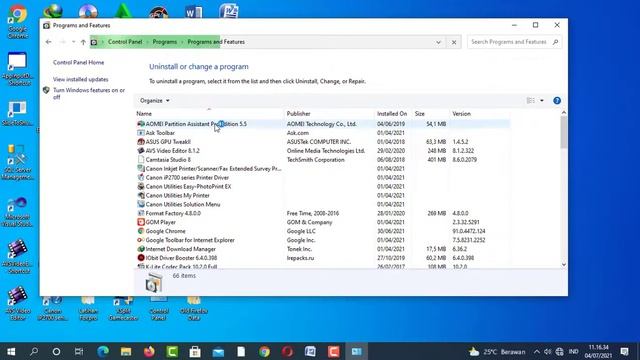Expand the address bar history chevron
The height and width of the screenshot is (360, 640).
point(438,42)
